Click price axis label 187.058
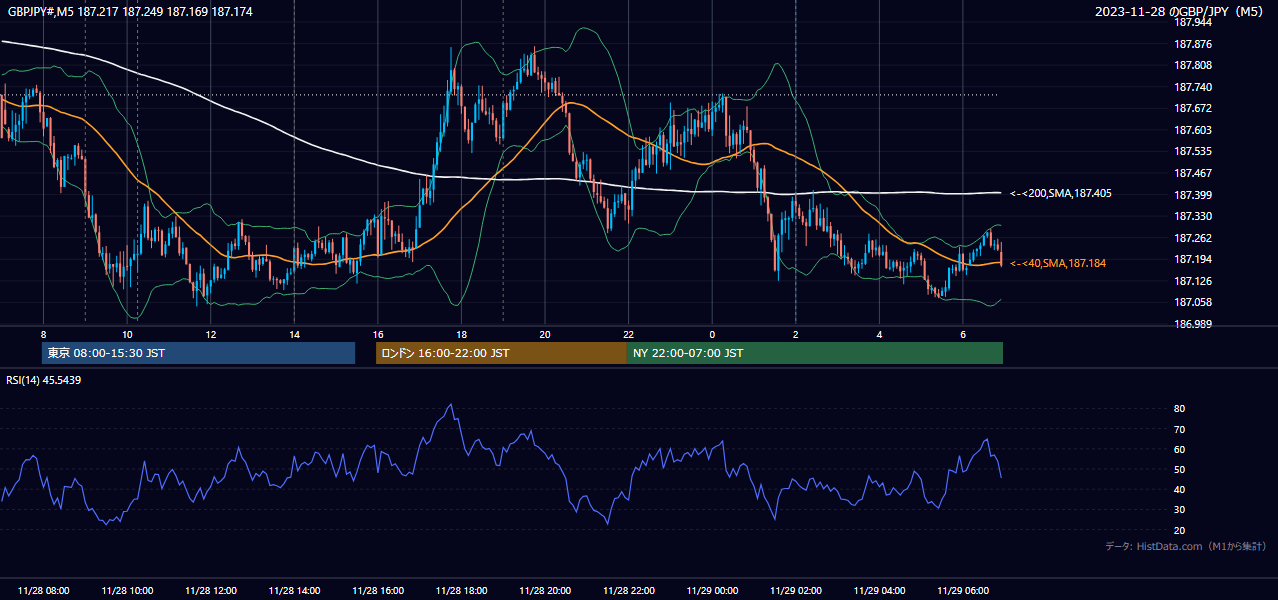This screenshot has width=1278, height=600. [1192, 302]
